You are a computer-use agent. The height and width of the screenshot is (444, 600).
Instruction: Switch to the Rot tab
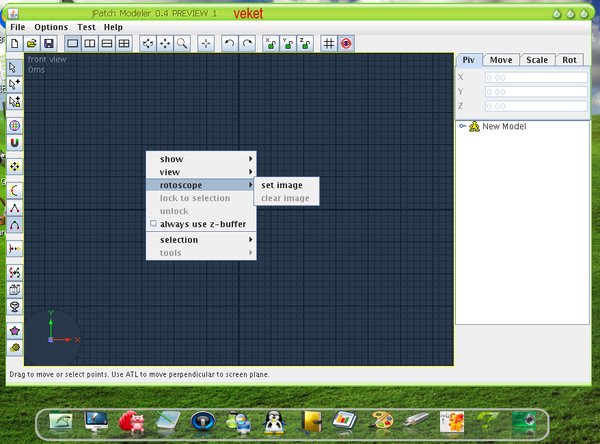(x=570, y=60)
